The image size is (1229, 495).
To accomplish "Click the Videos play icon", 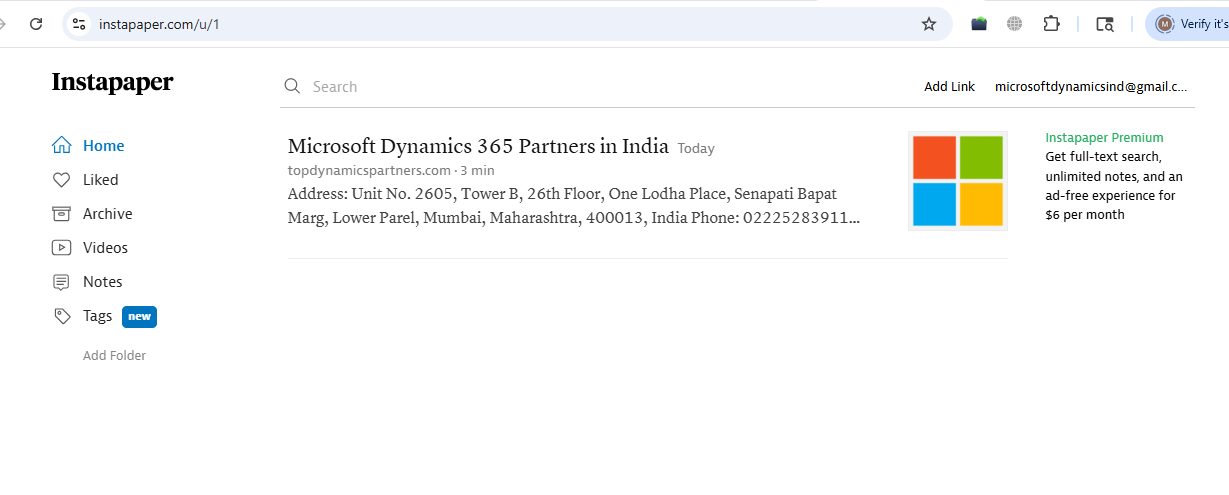I will (62, 248).
